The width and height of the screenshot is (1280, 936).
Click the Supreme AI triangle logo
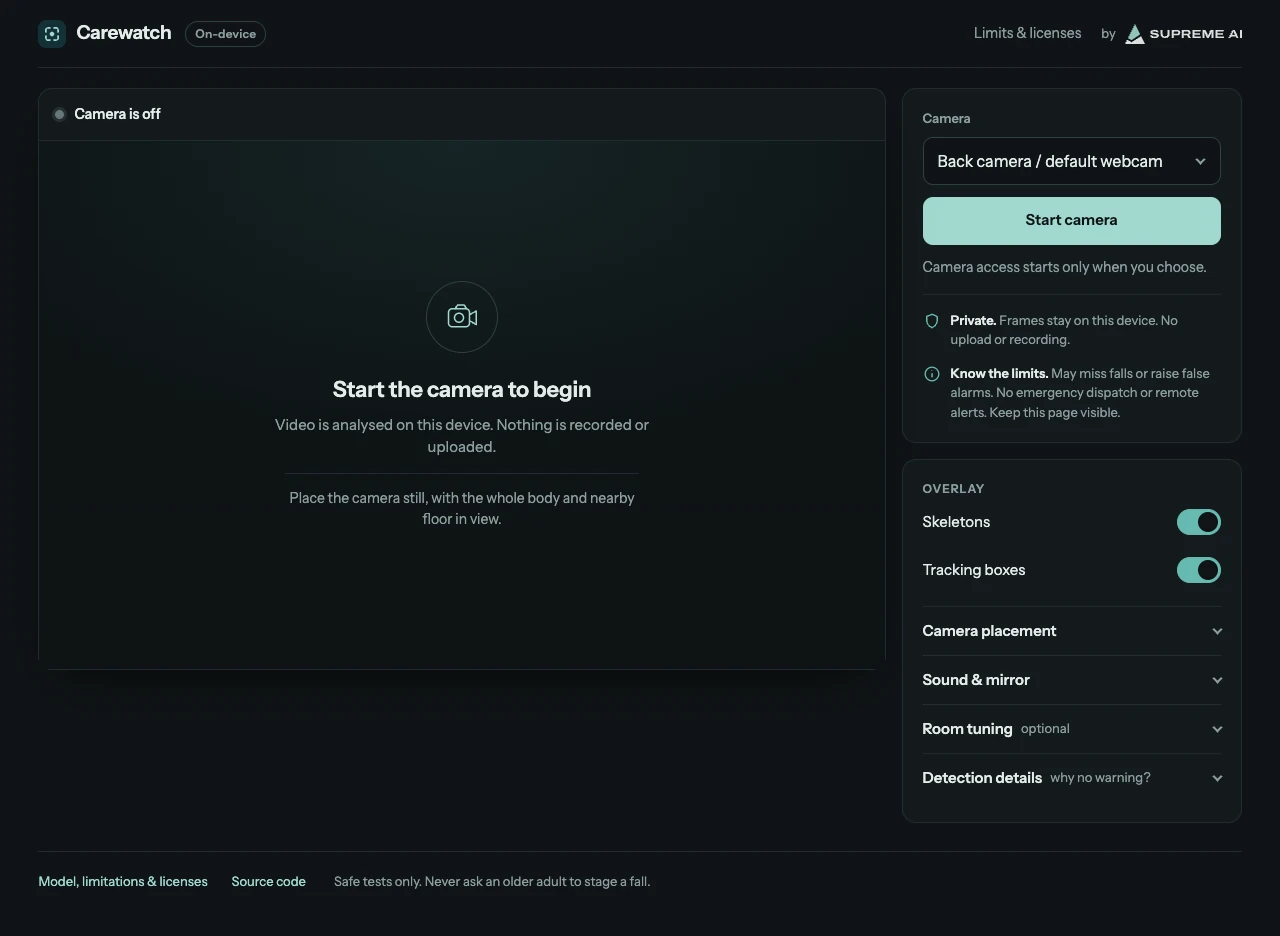(1135, 34)
